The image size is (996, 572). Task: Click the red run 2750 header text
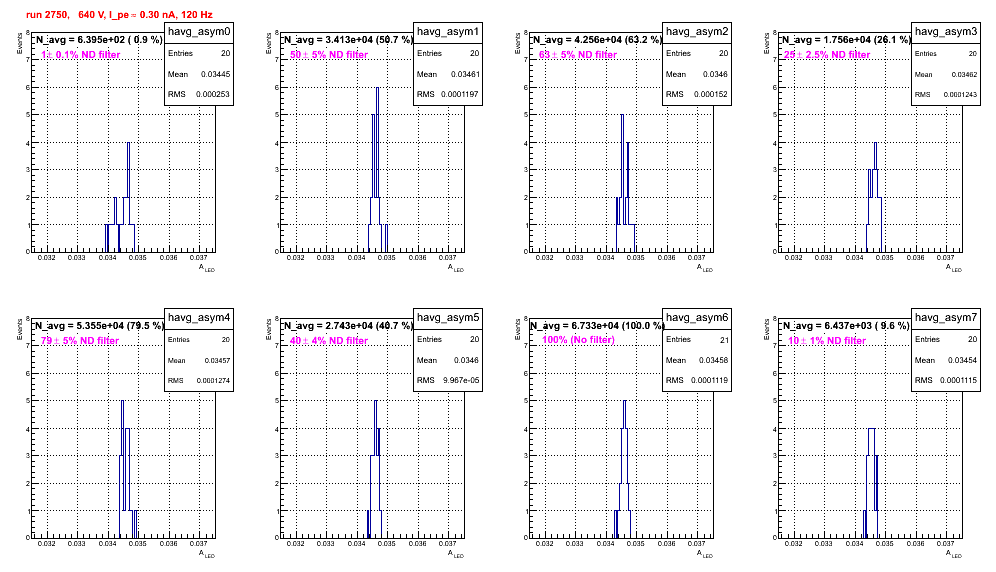pos(120,15)
